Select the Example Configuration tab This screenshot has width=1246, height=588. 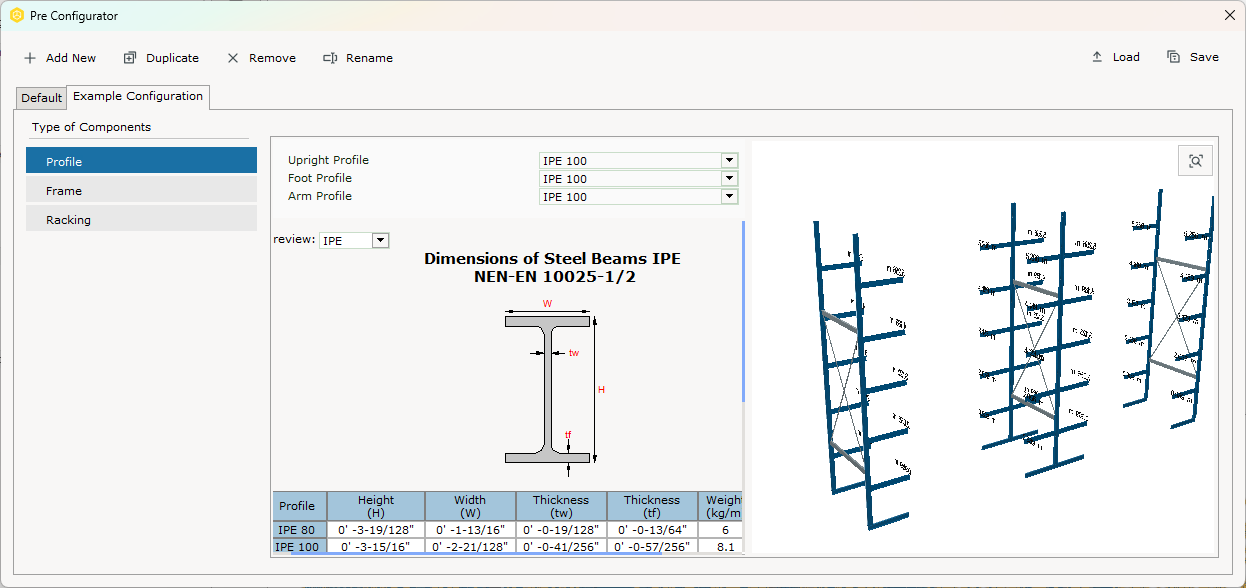click(137, 97)
